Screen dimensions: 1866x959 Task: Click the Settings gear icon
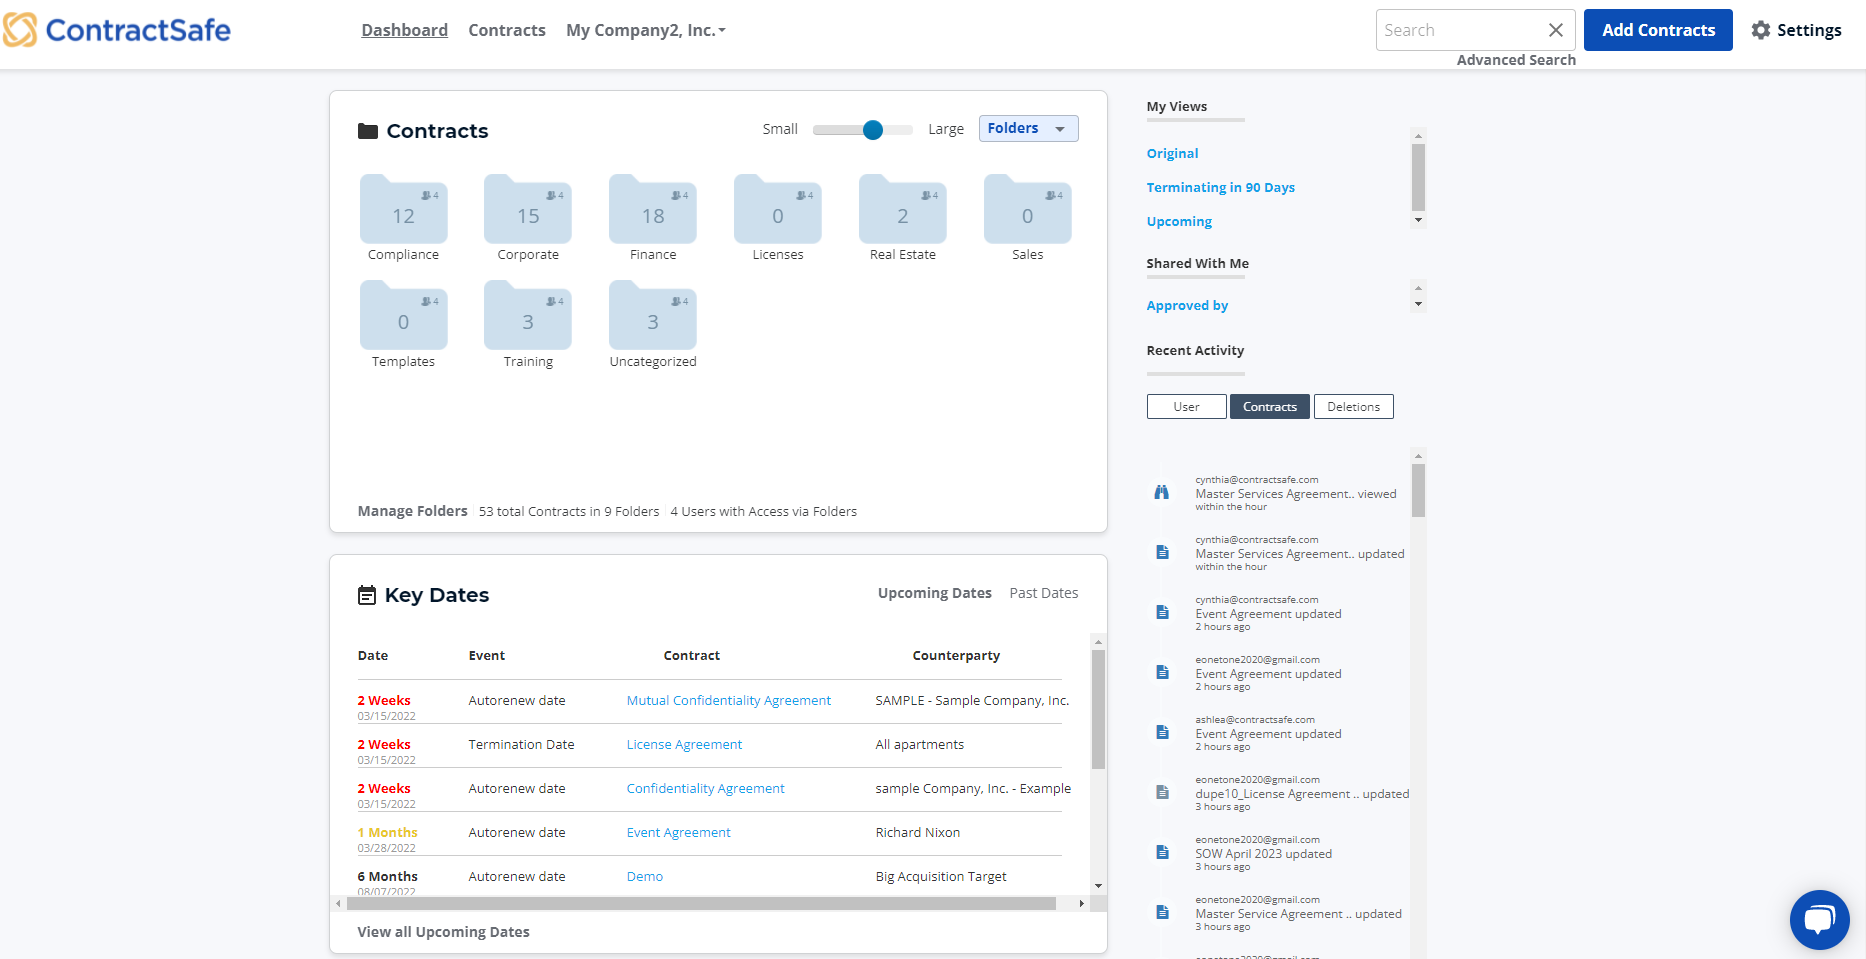[1761, 30]
